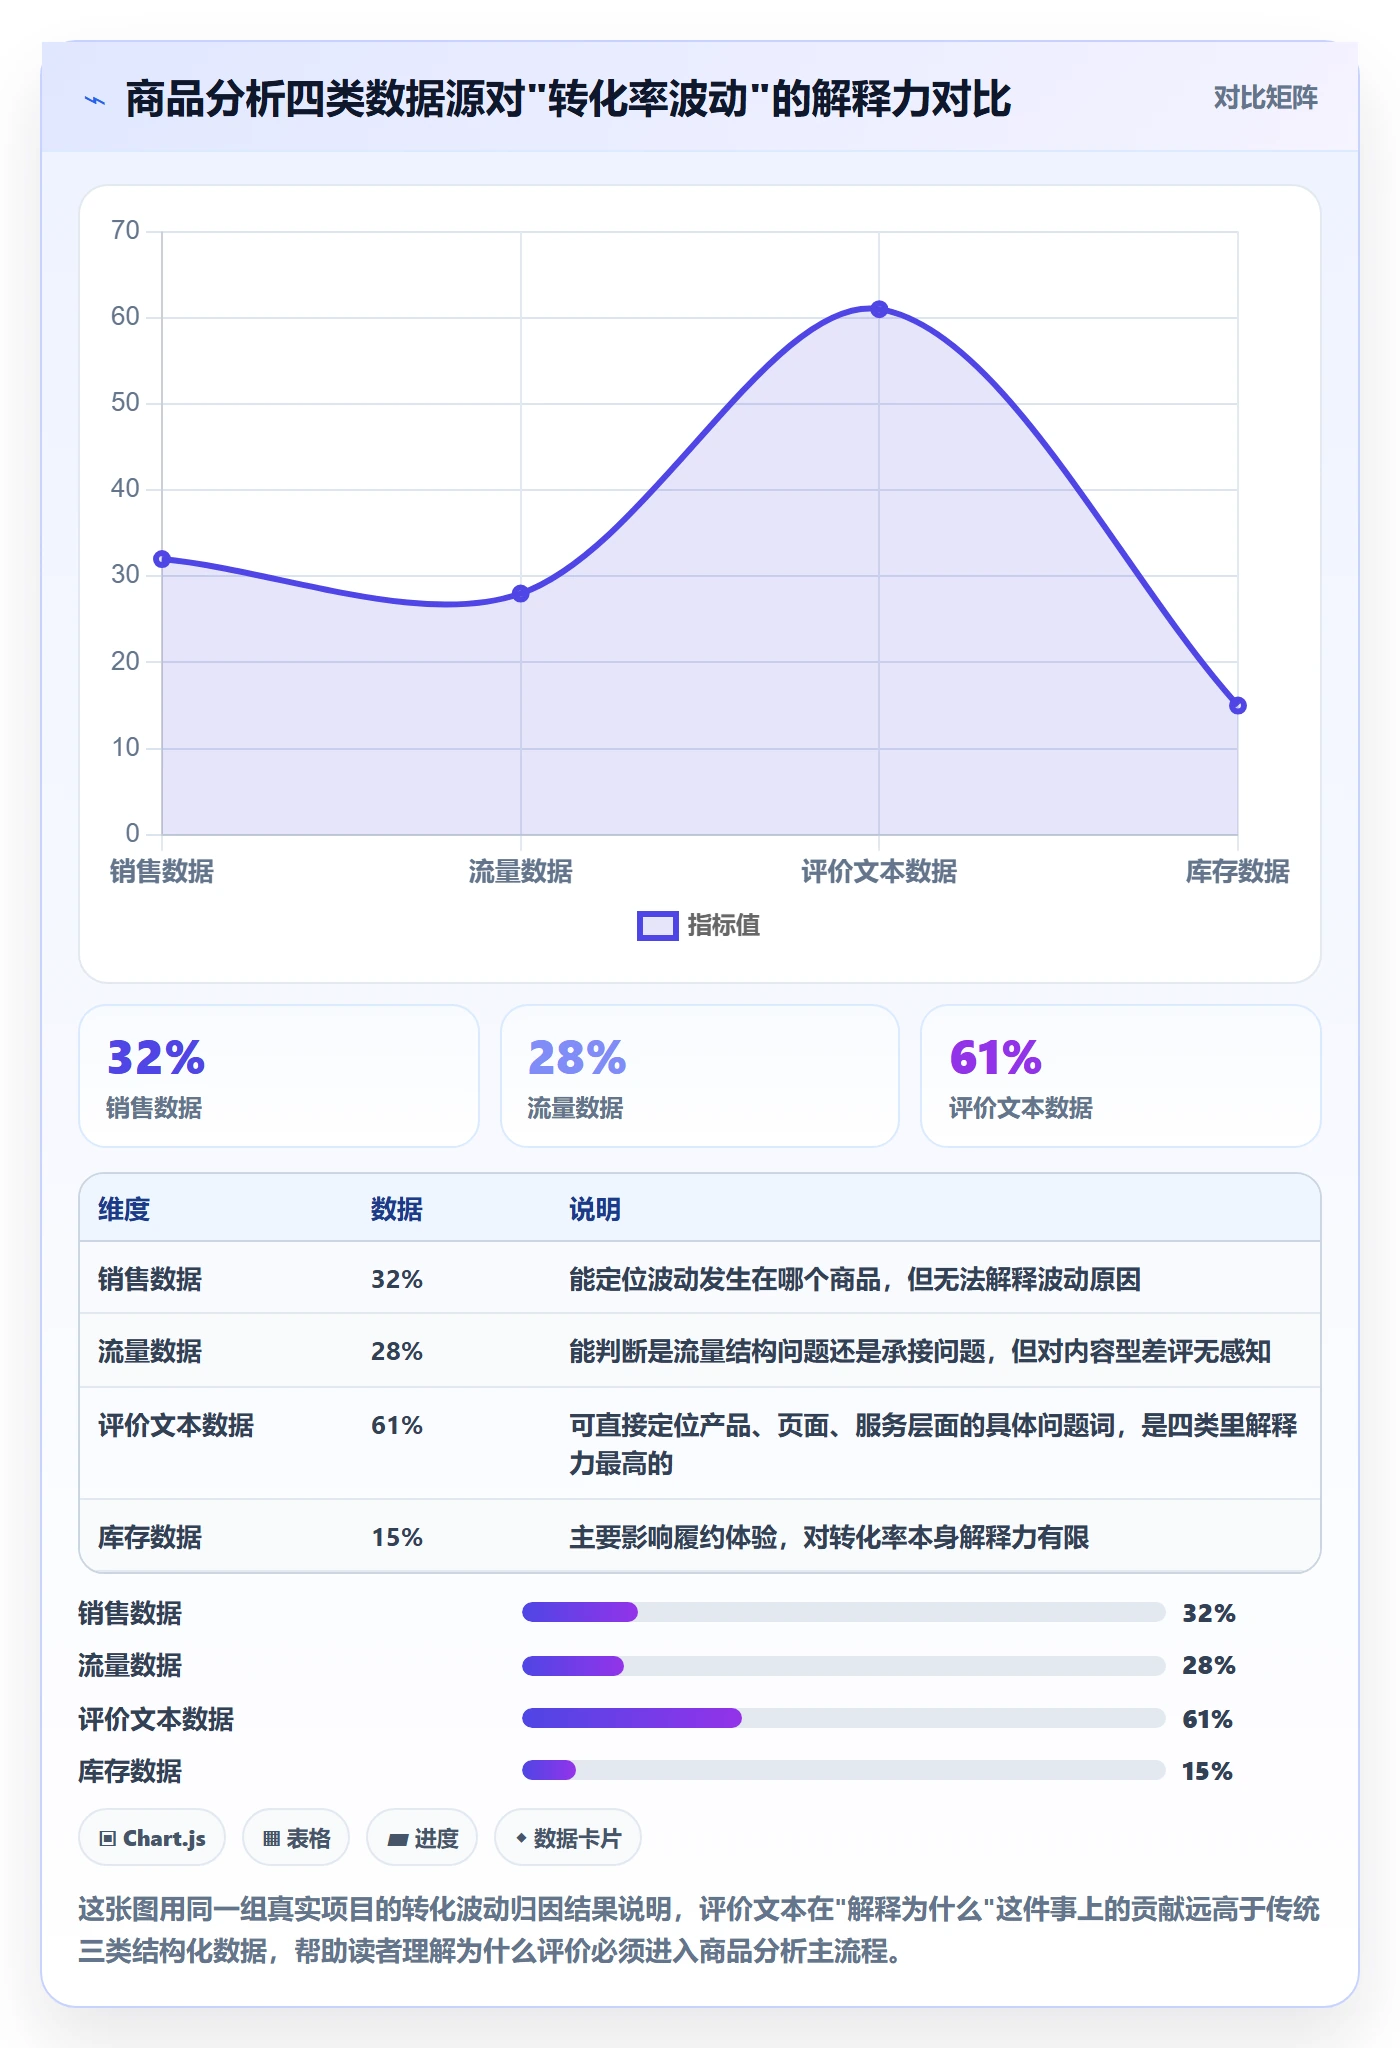The height and width of the screenshot is (2048, 1400).
Task: Click the title "商品分析四类数据源…解释力对比"
Action: pyautogui.click(x=568, y=100)
